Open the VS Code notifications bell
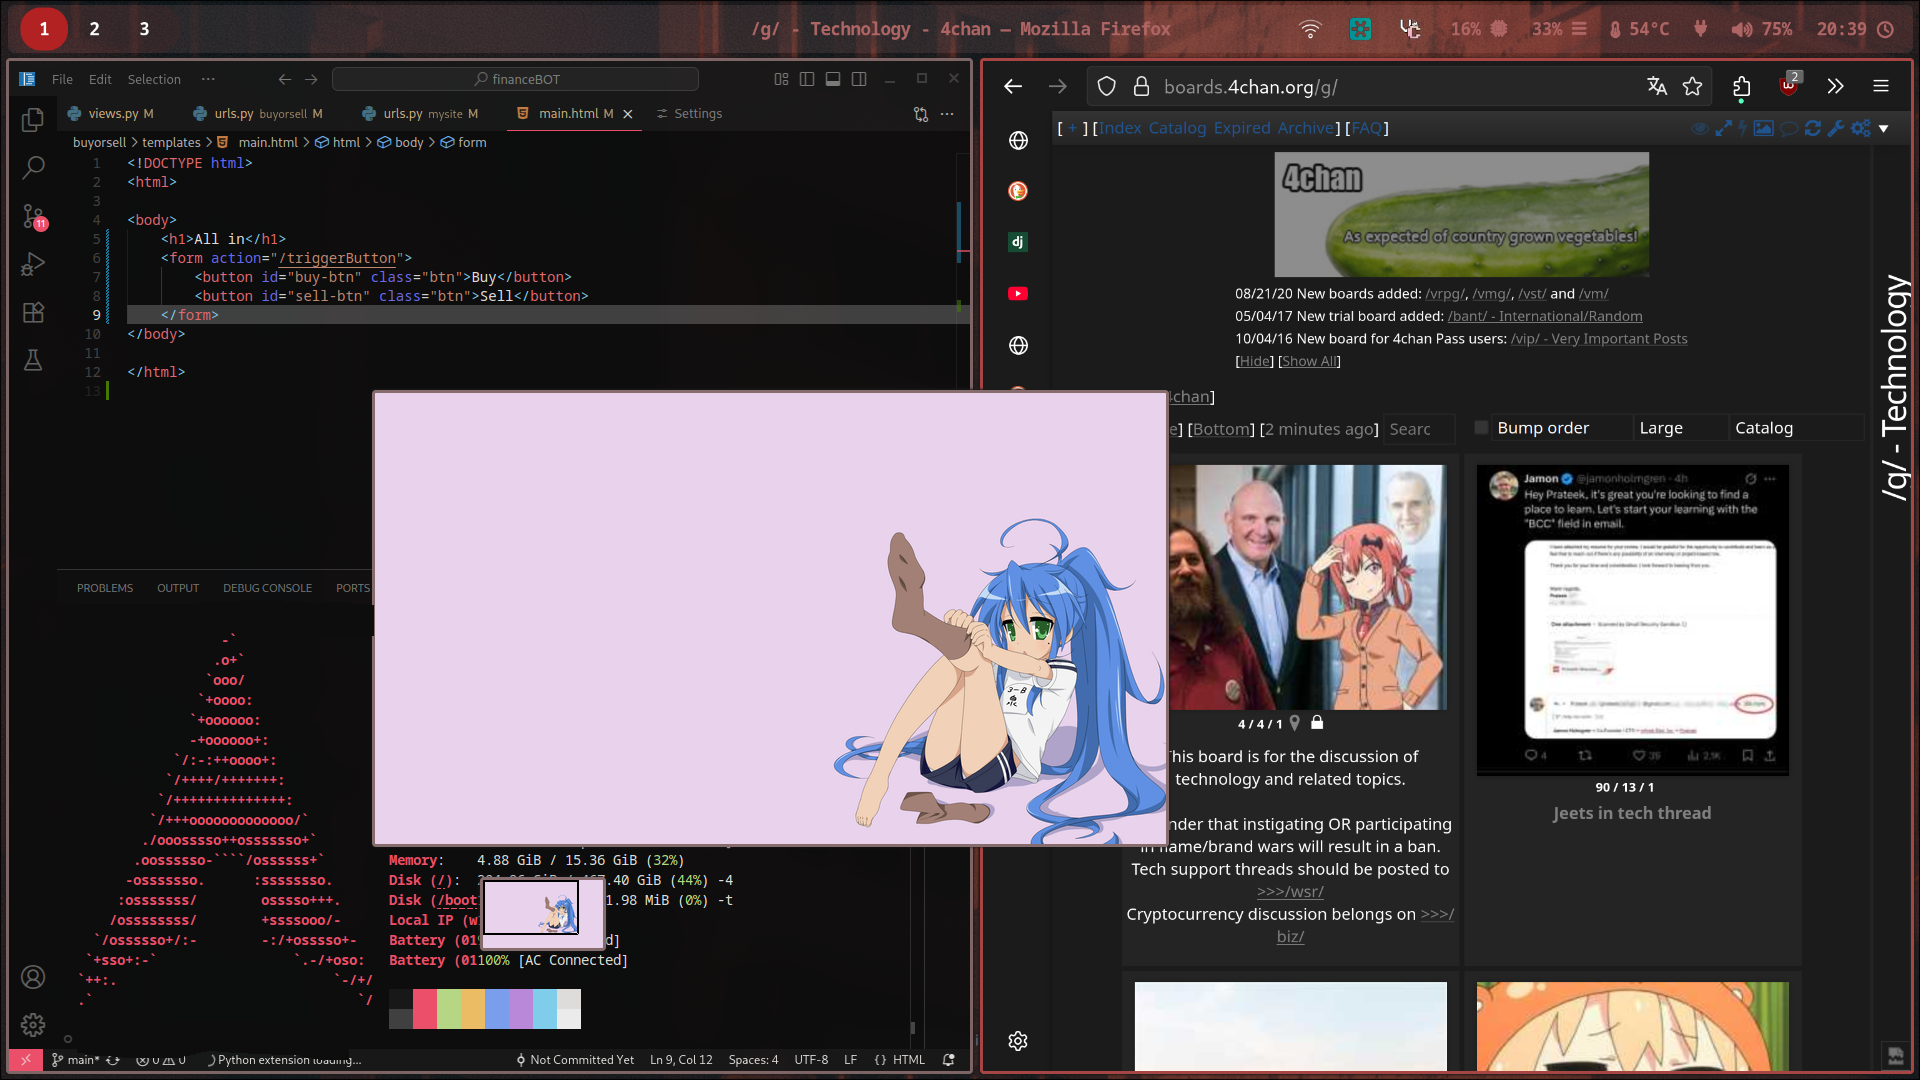The height and width of the screenshot is (1080, 1920). point(948,1060)
